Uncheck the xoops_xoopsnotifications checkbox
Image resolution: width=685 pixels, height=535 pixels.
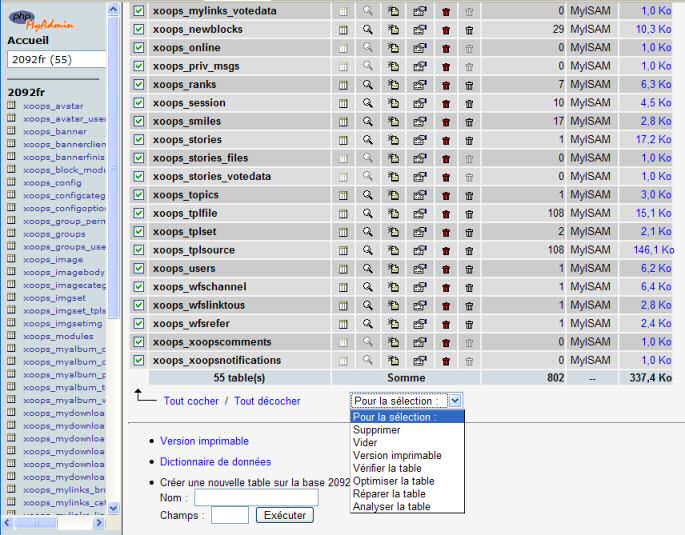coord(138,360)
